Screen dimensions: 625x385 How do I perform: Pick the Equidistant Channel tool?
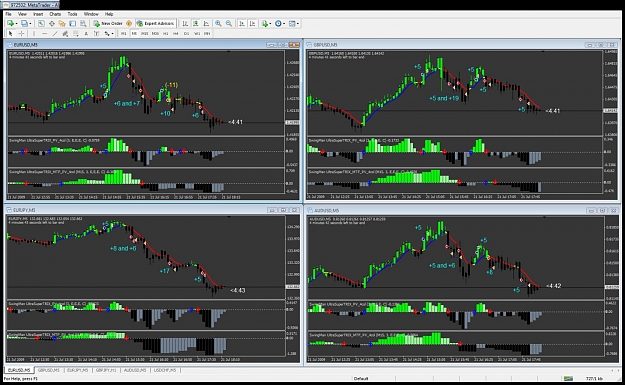pyautogui.click(x=65, y=33)
